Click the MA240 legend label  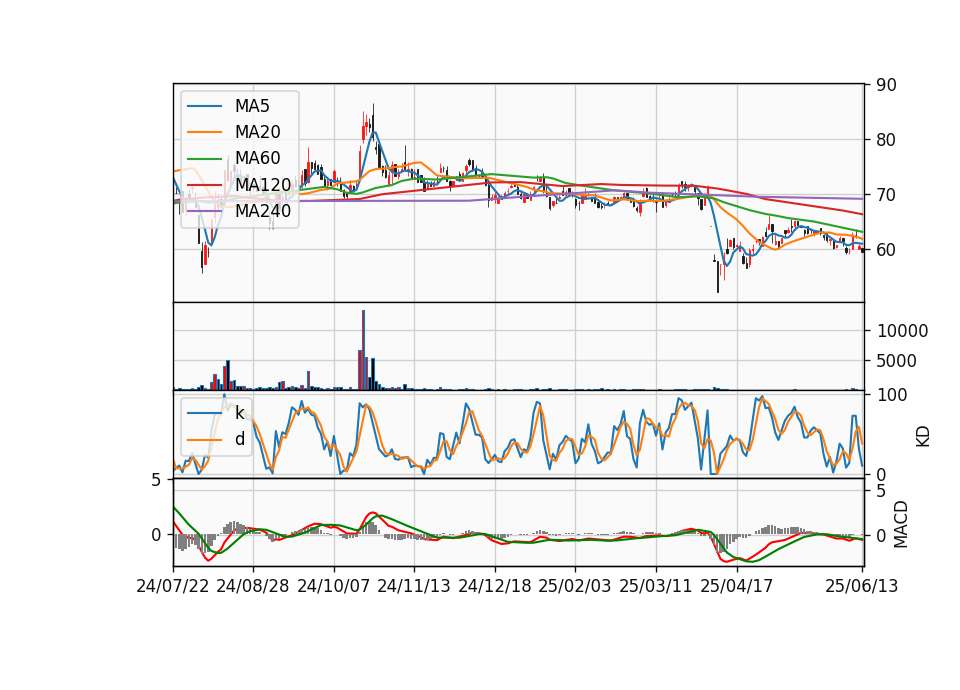pyautogui.click(x=263, y=211)
